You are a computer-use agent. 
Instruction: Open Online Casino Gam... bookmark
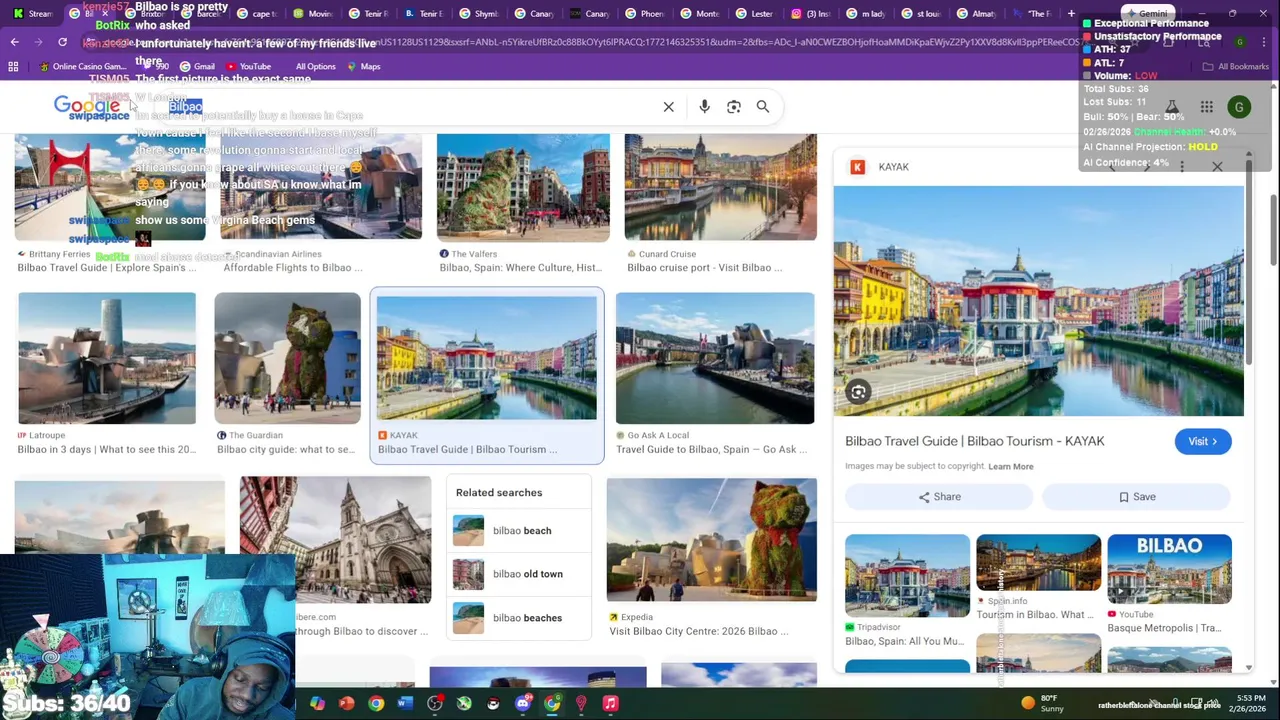(82, 66)
